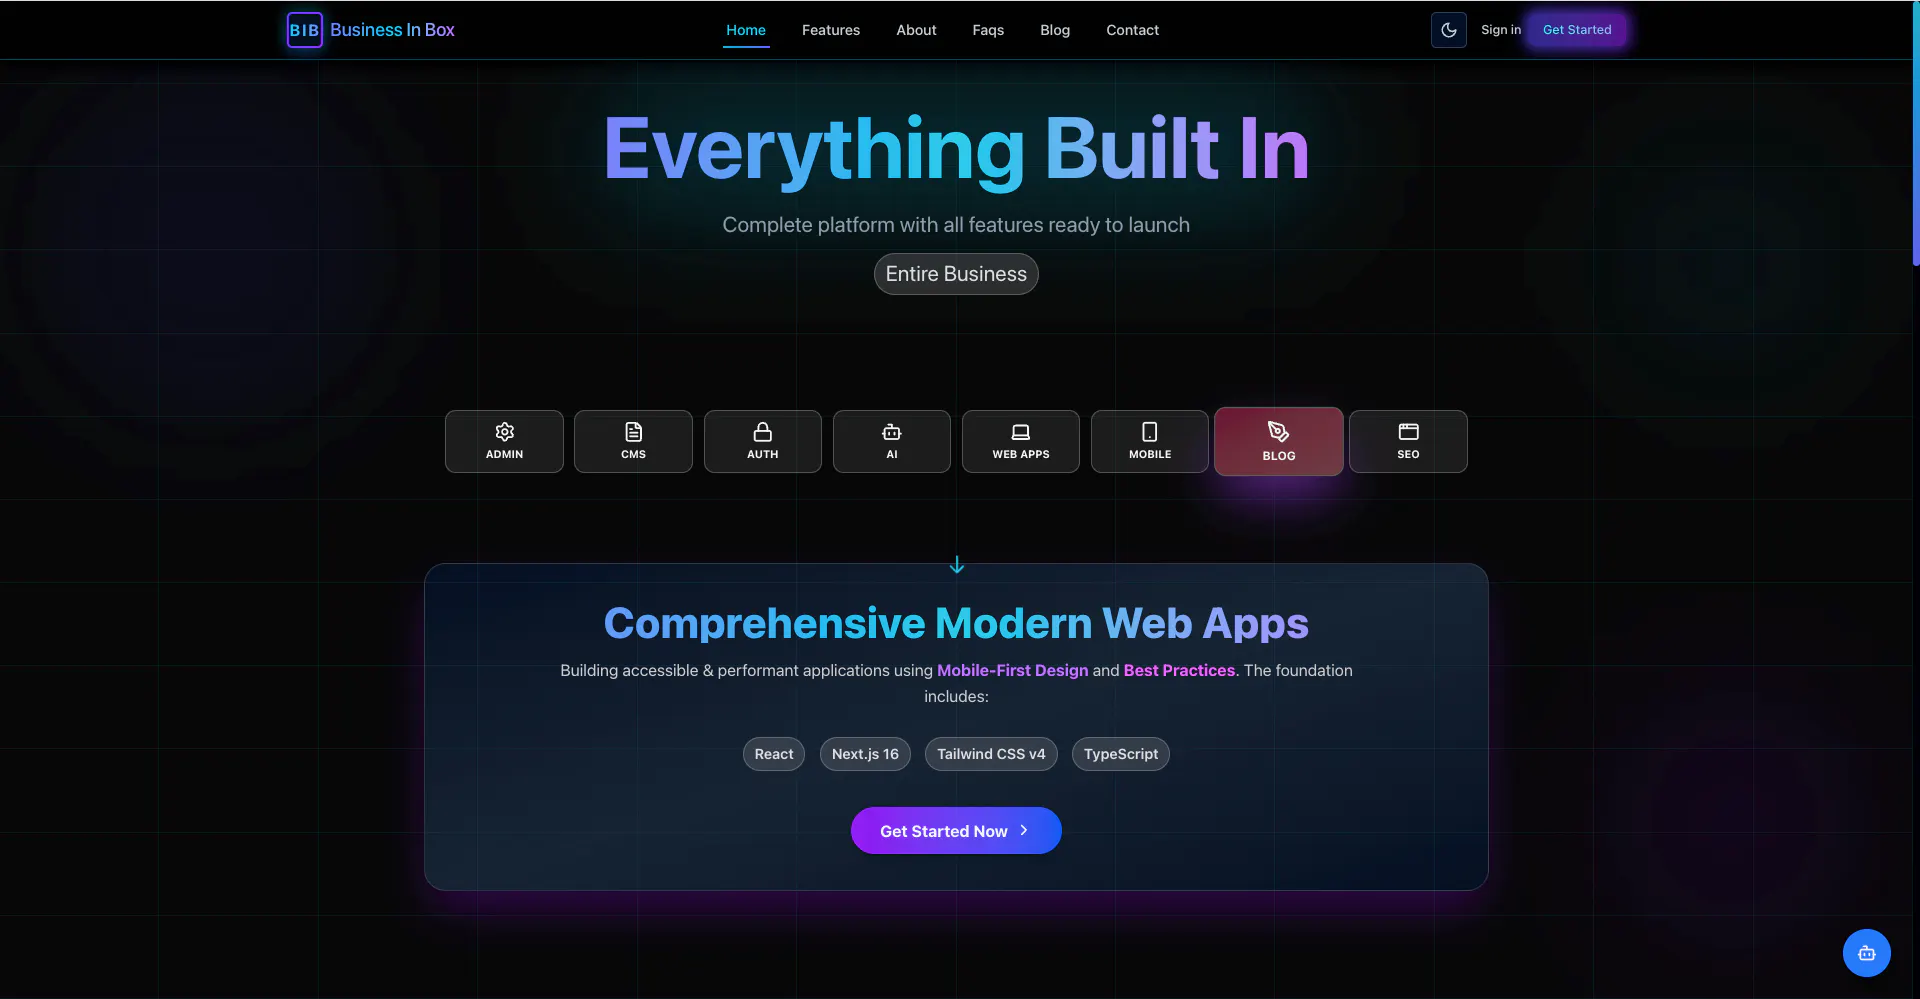1920x999 pixels.
Task: Click the Complete platform subtitle text
Action: [x=956, y=225]
